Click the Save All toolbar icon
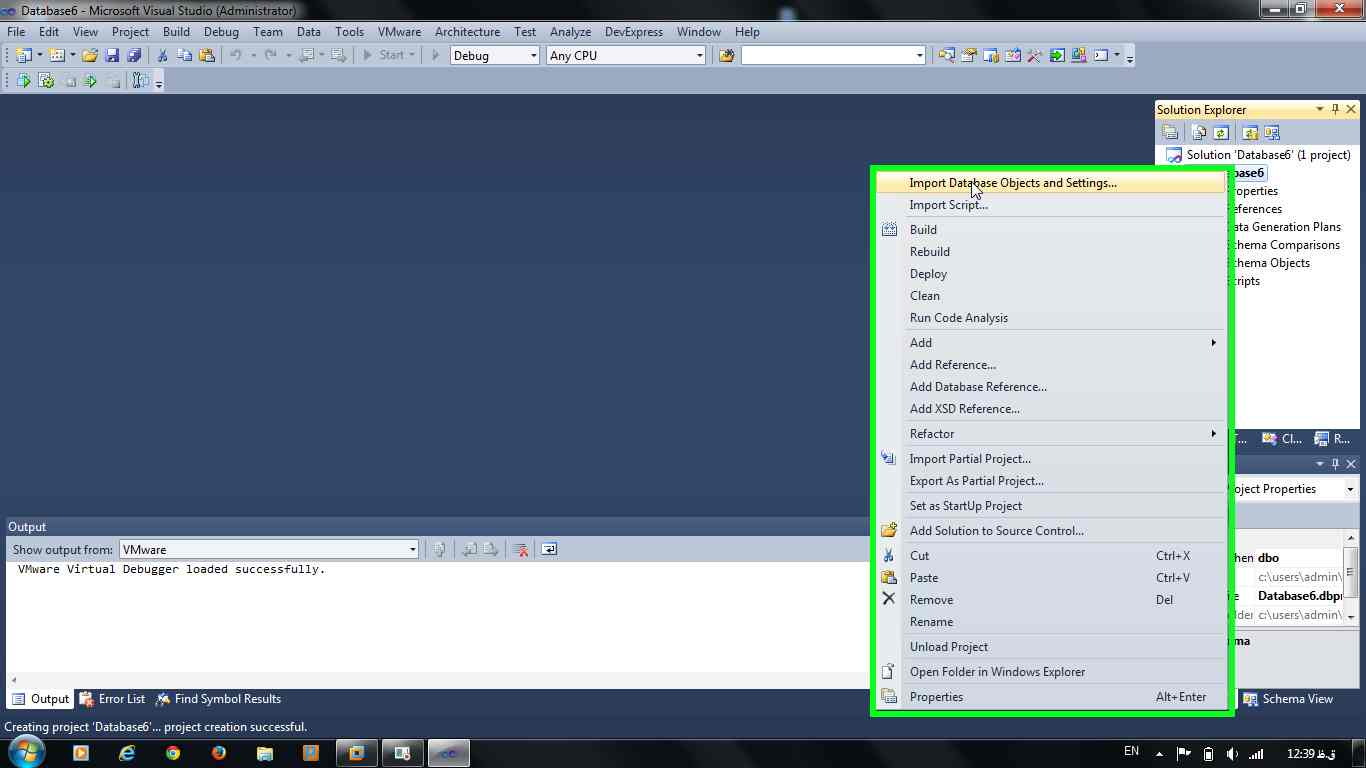This screenshot has width=1366, height=768. [133, 56]
